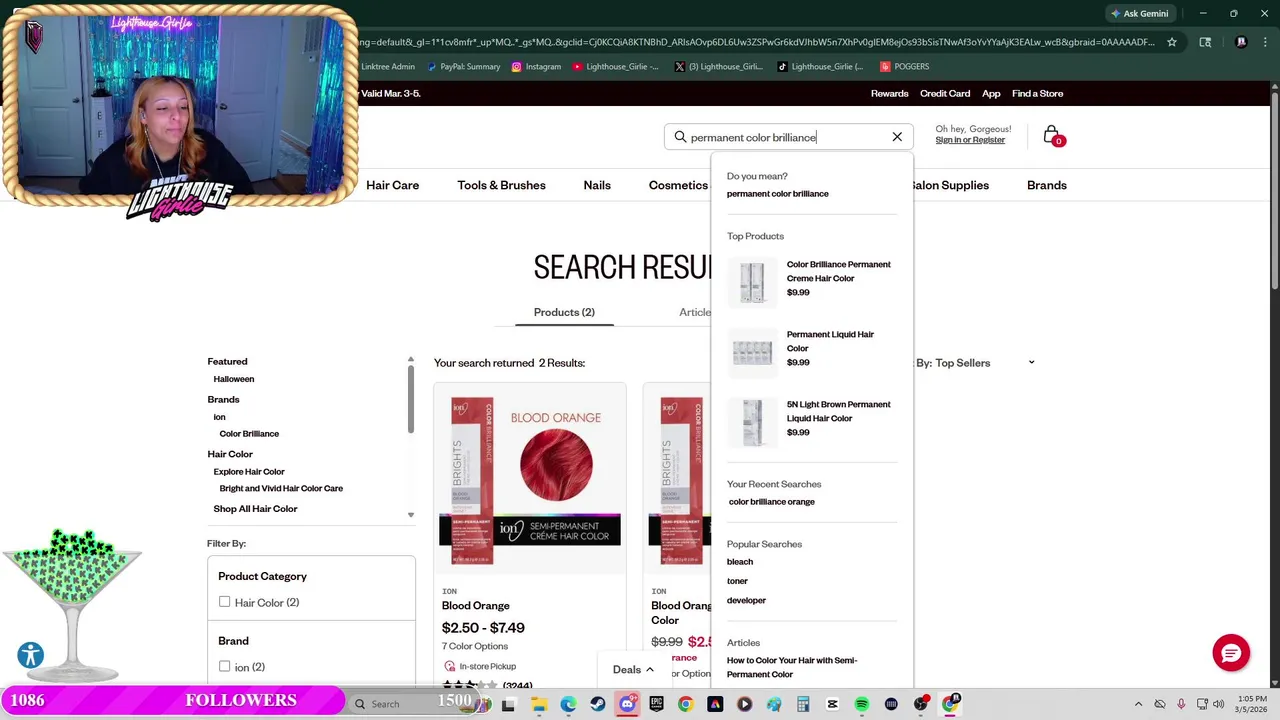Open volume control in system tray

coord(1218,704)
